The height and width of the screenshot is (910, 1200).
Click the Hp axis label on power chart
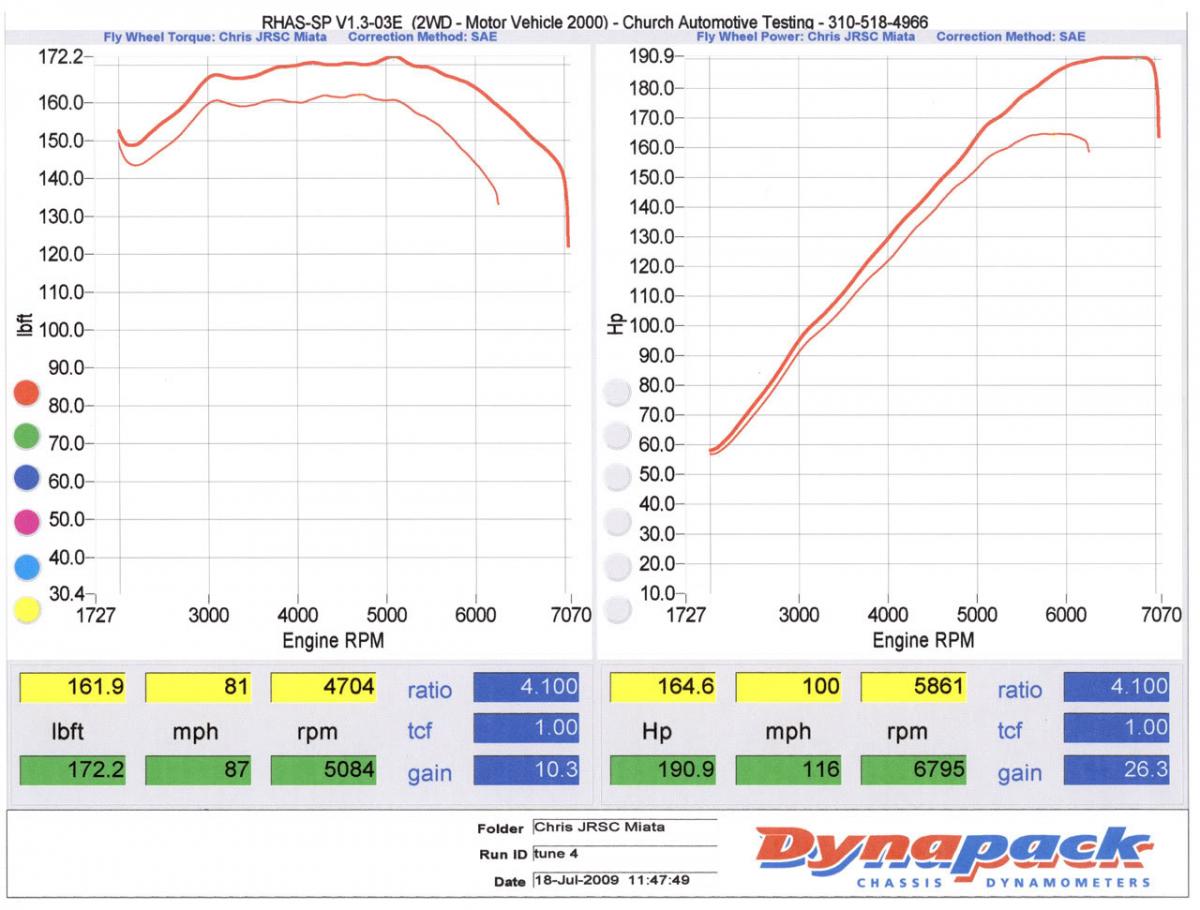pyautogui.click(x=616, y=323)
